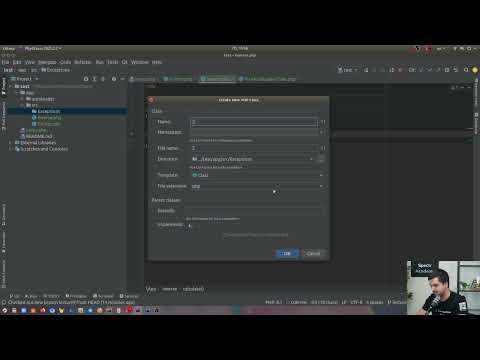This screenshot has width=480, height=360.
Task: Open the Project view dropdown
Action: pos(25,79)
